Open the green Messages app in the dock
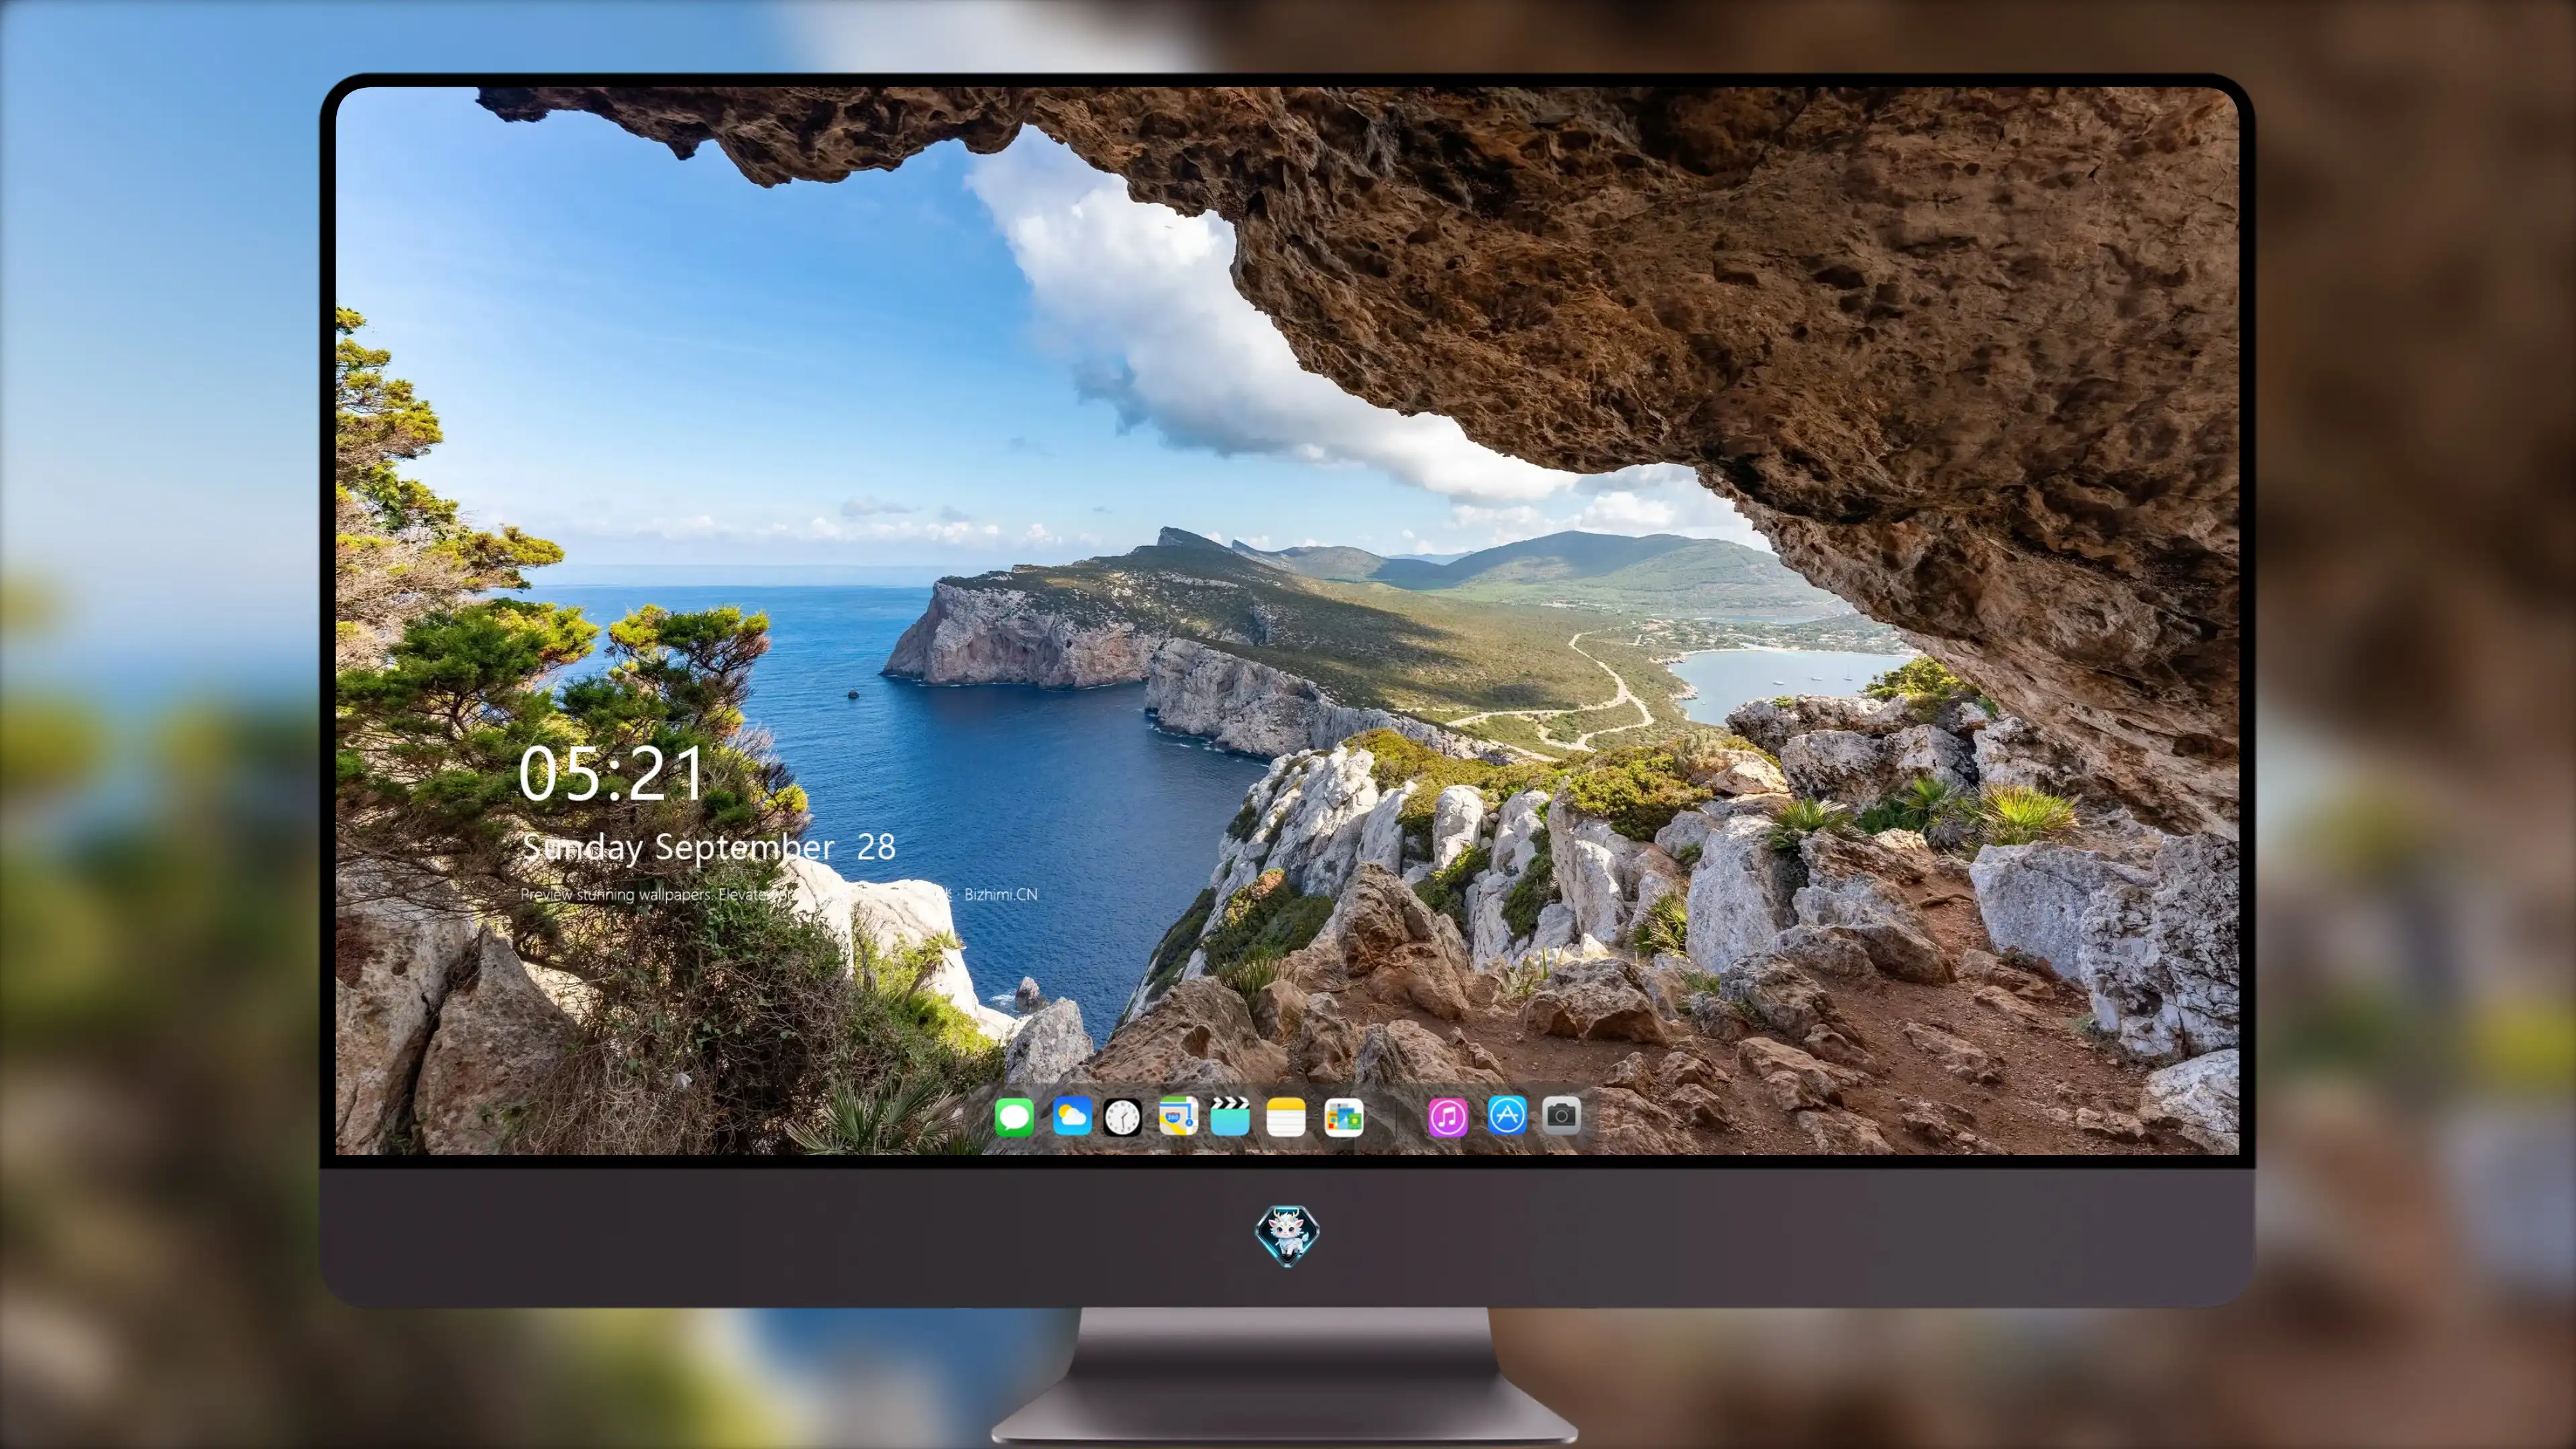 (1014, 1117)
